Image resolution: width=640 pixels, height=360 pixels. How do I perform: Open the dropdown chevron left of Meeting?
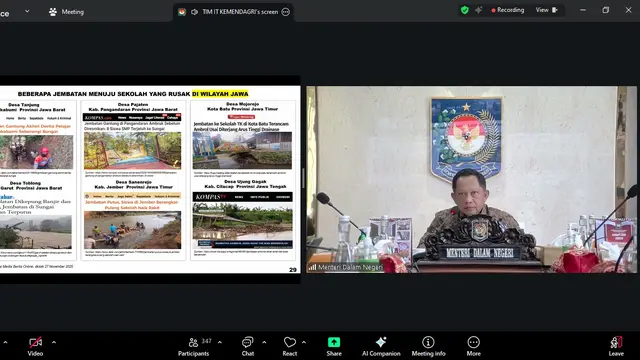coord(27,11)
